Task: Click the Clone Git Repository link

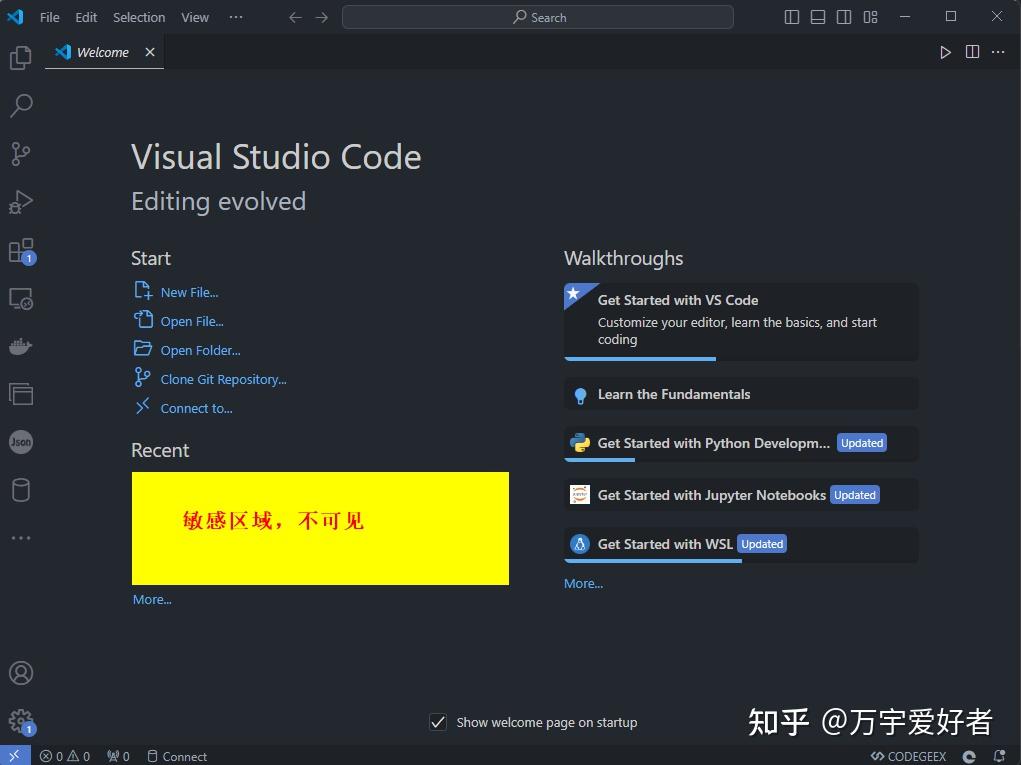Action: click(222, 379)
